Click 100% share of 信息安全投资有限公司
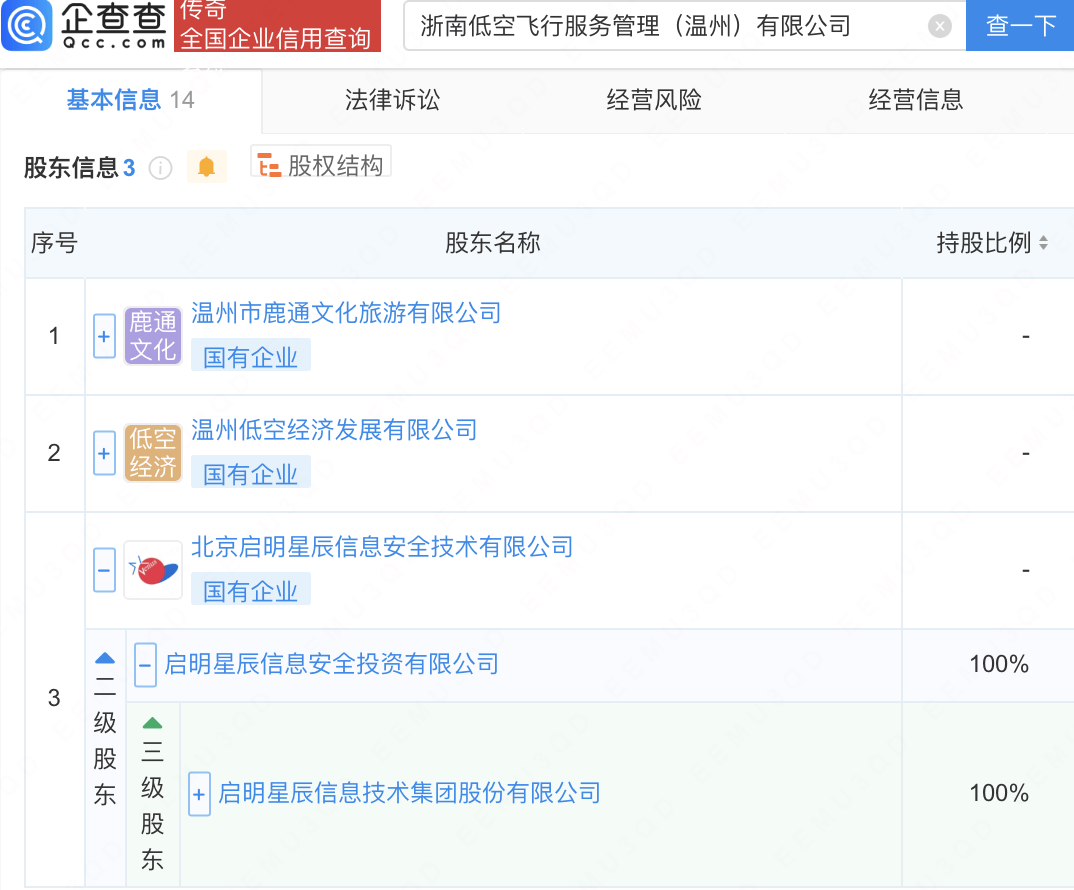This screenshot has height=890, width=1074. [x=999, y=664]
